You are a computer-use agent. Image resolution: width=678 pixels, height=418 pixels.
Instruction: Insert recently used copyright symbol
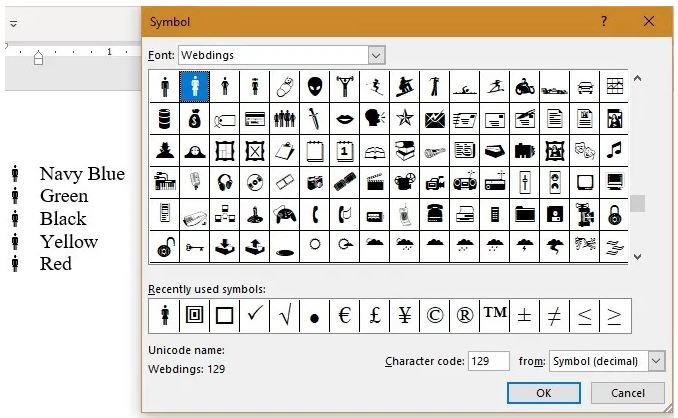click(x=435, y=316)
